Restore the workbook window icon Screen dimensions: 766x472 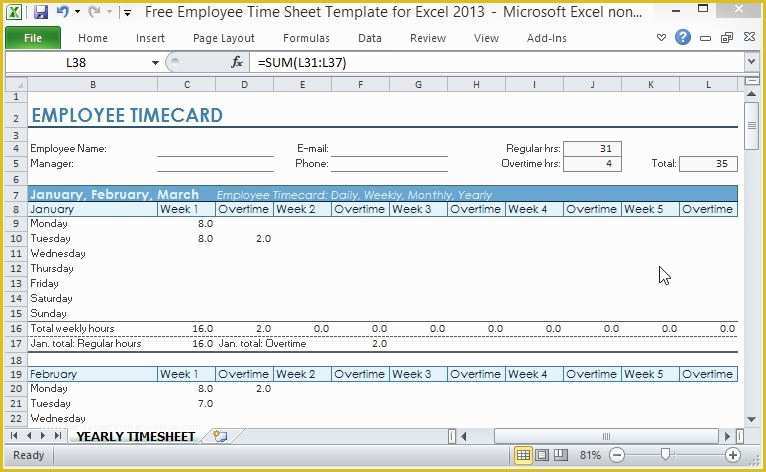click(x=726, y=38)
